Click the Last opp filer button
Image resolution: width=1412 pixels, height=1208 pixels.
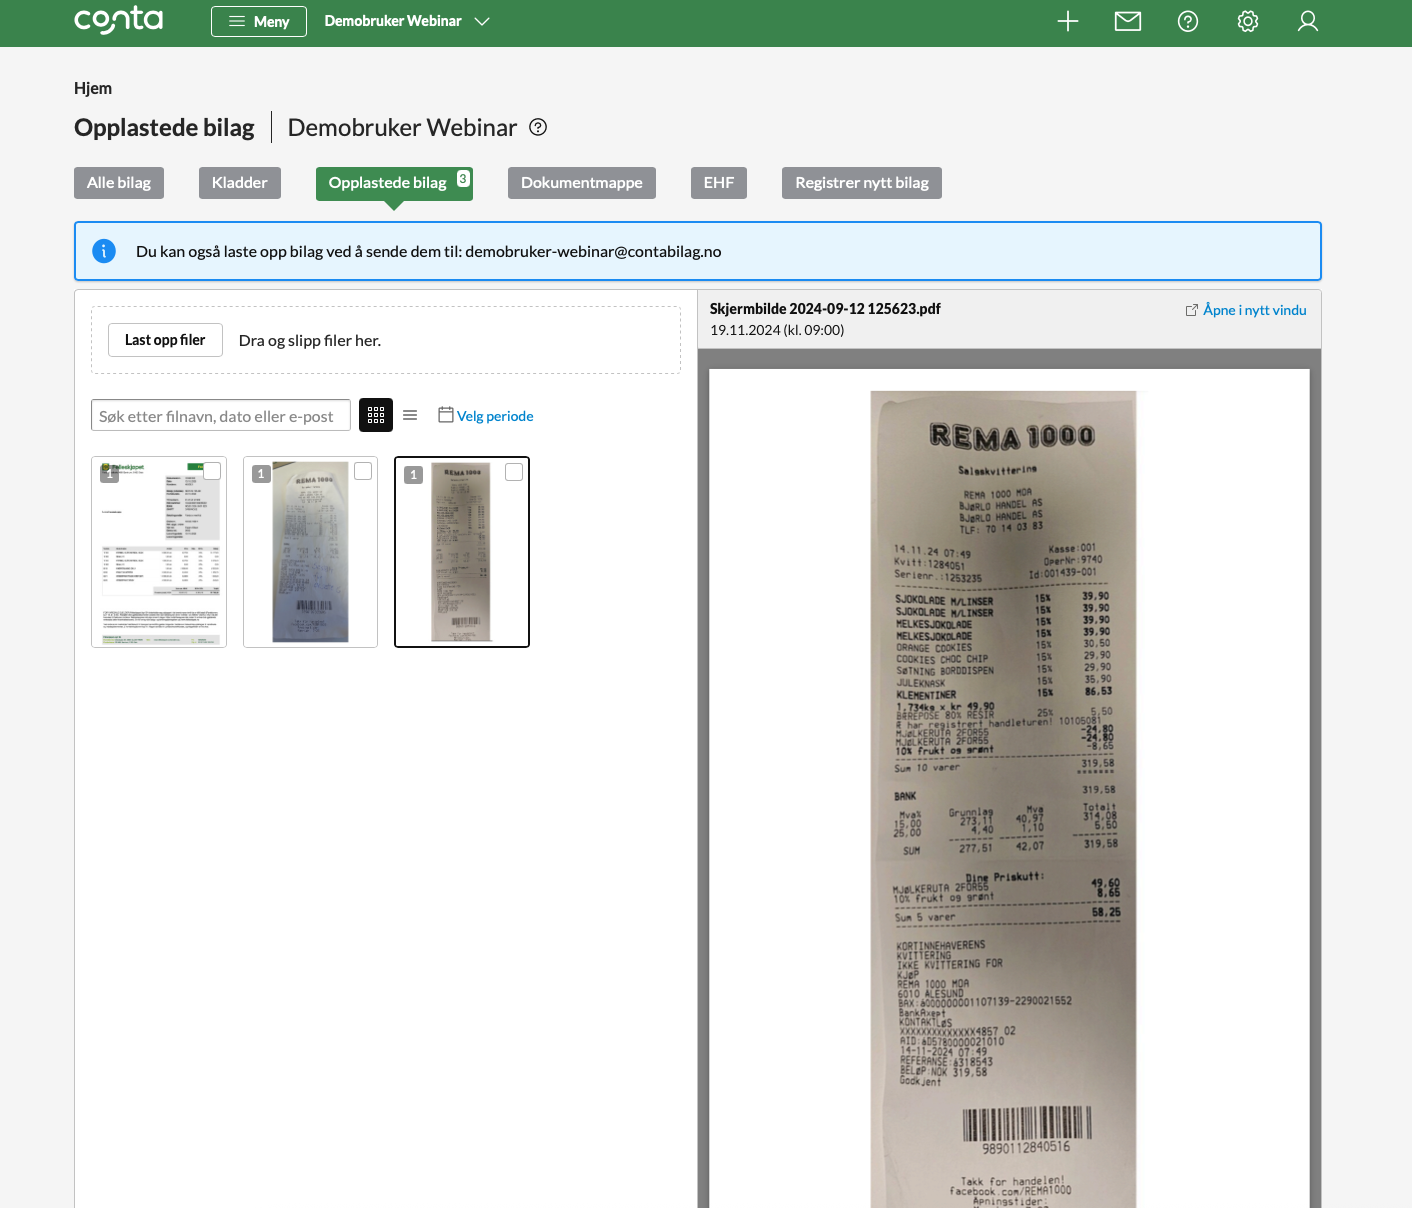pyautogui.click(x=165, y=340)
